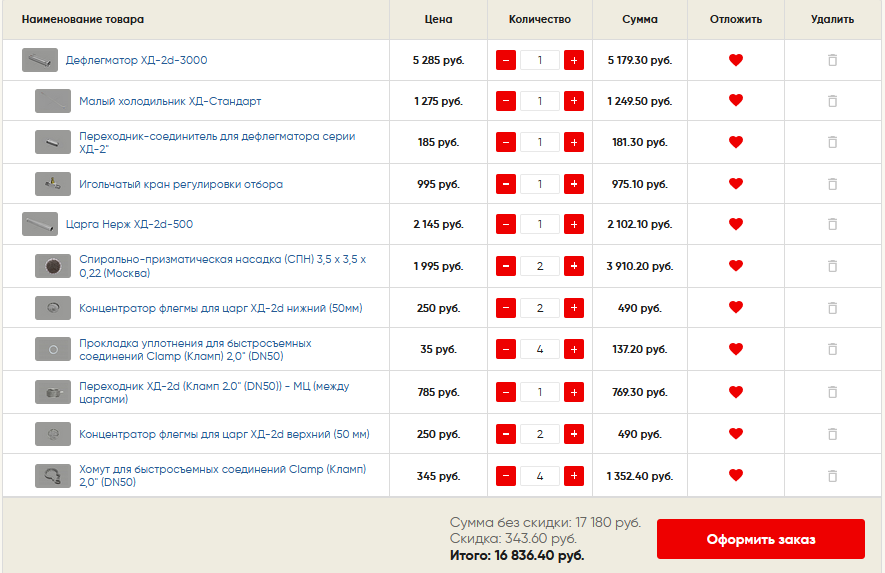Decrease quantity of Дефлегматор ХД-2d-3000
The height and width of the screenshot is (573, 885).
coord(506,60)
